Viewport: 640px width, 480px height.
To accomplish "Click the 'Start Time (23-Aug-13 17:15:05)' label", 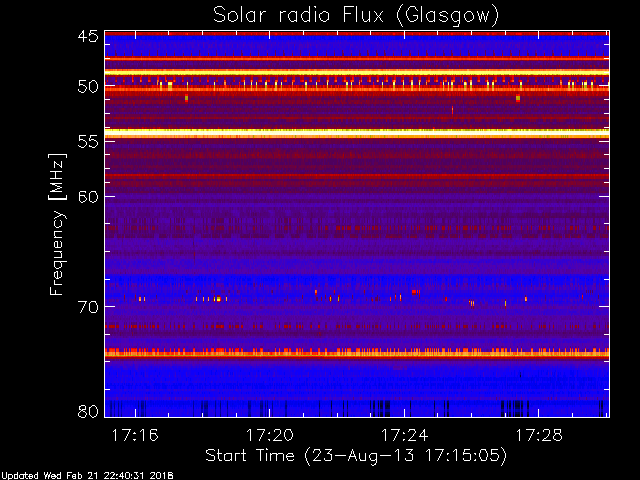I will pyautogui.click(x=356, y=456).
